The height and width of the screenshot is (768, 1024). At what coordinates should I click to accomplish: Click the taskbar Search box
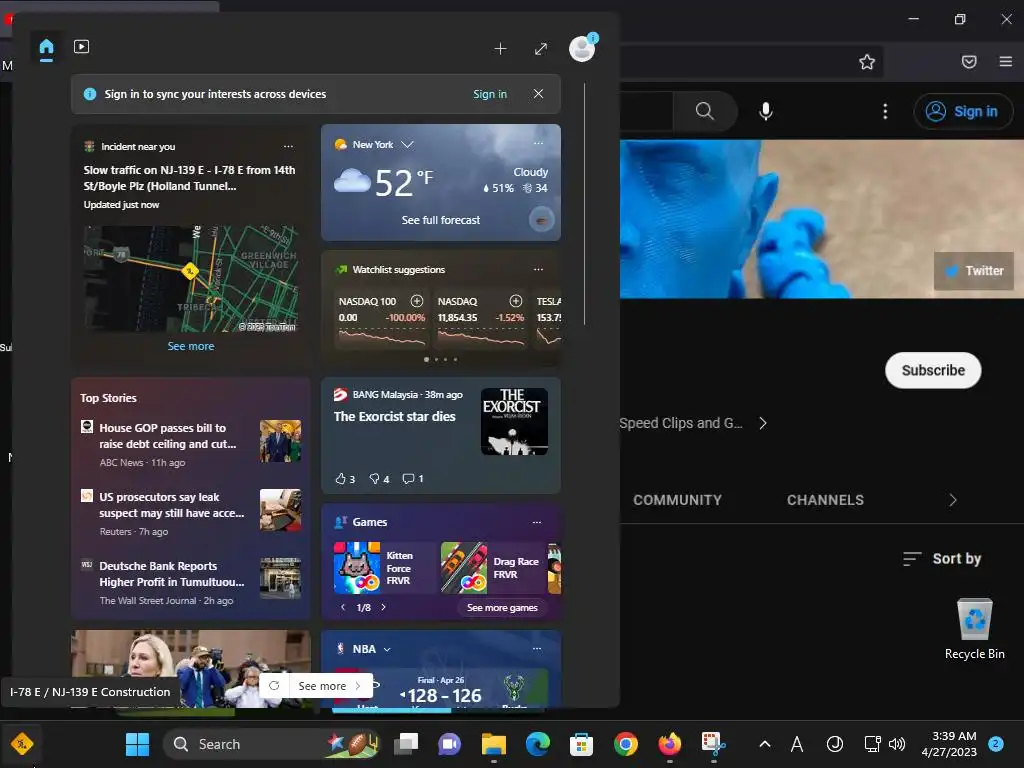[271, 744]
